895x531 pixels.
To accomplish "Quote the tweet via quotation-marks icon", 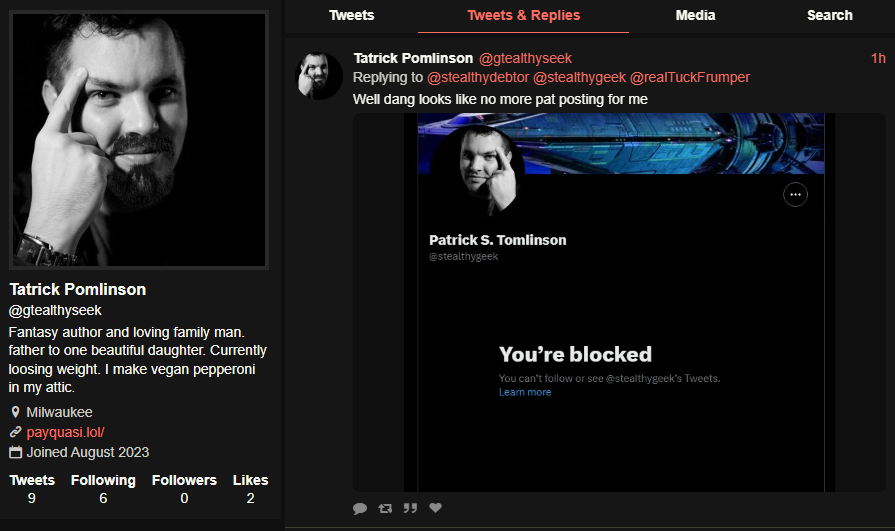I will [410, 508].
